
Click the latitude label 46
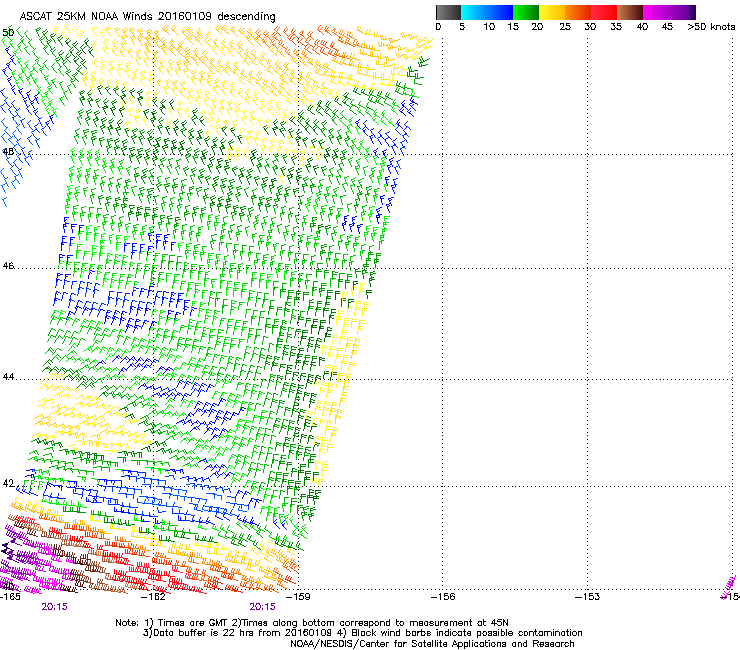(x=8, y=266)
